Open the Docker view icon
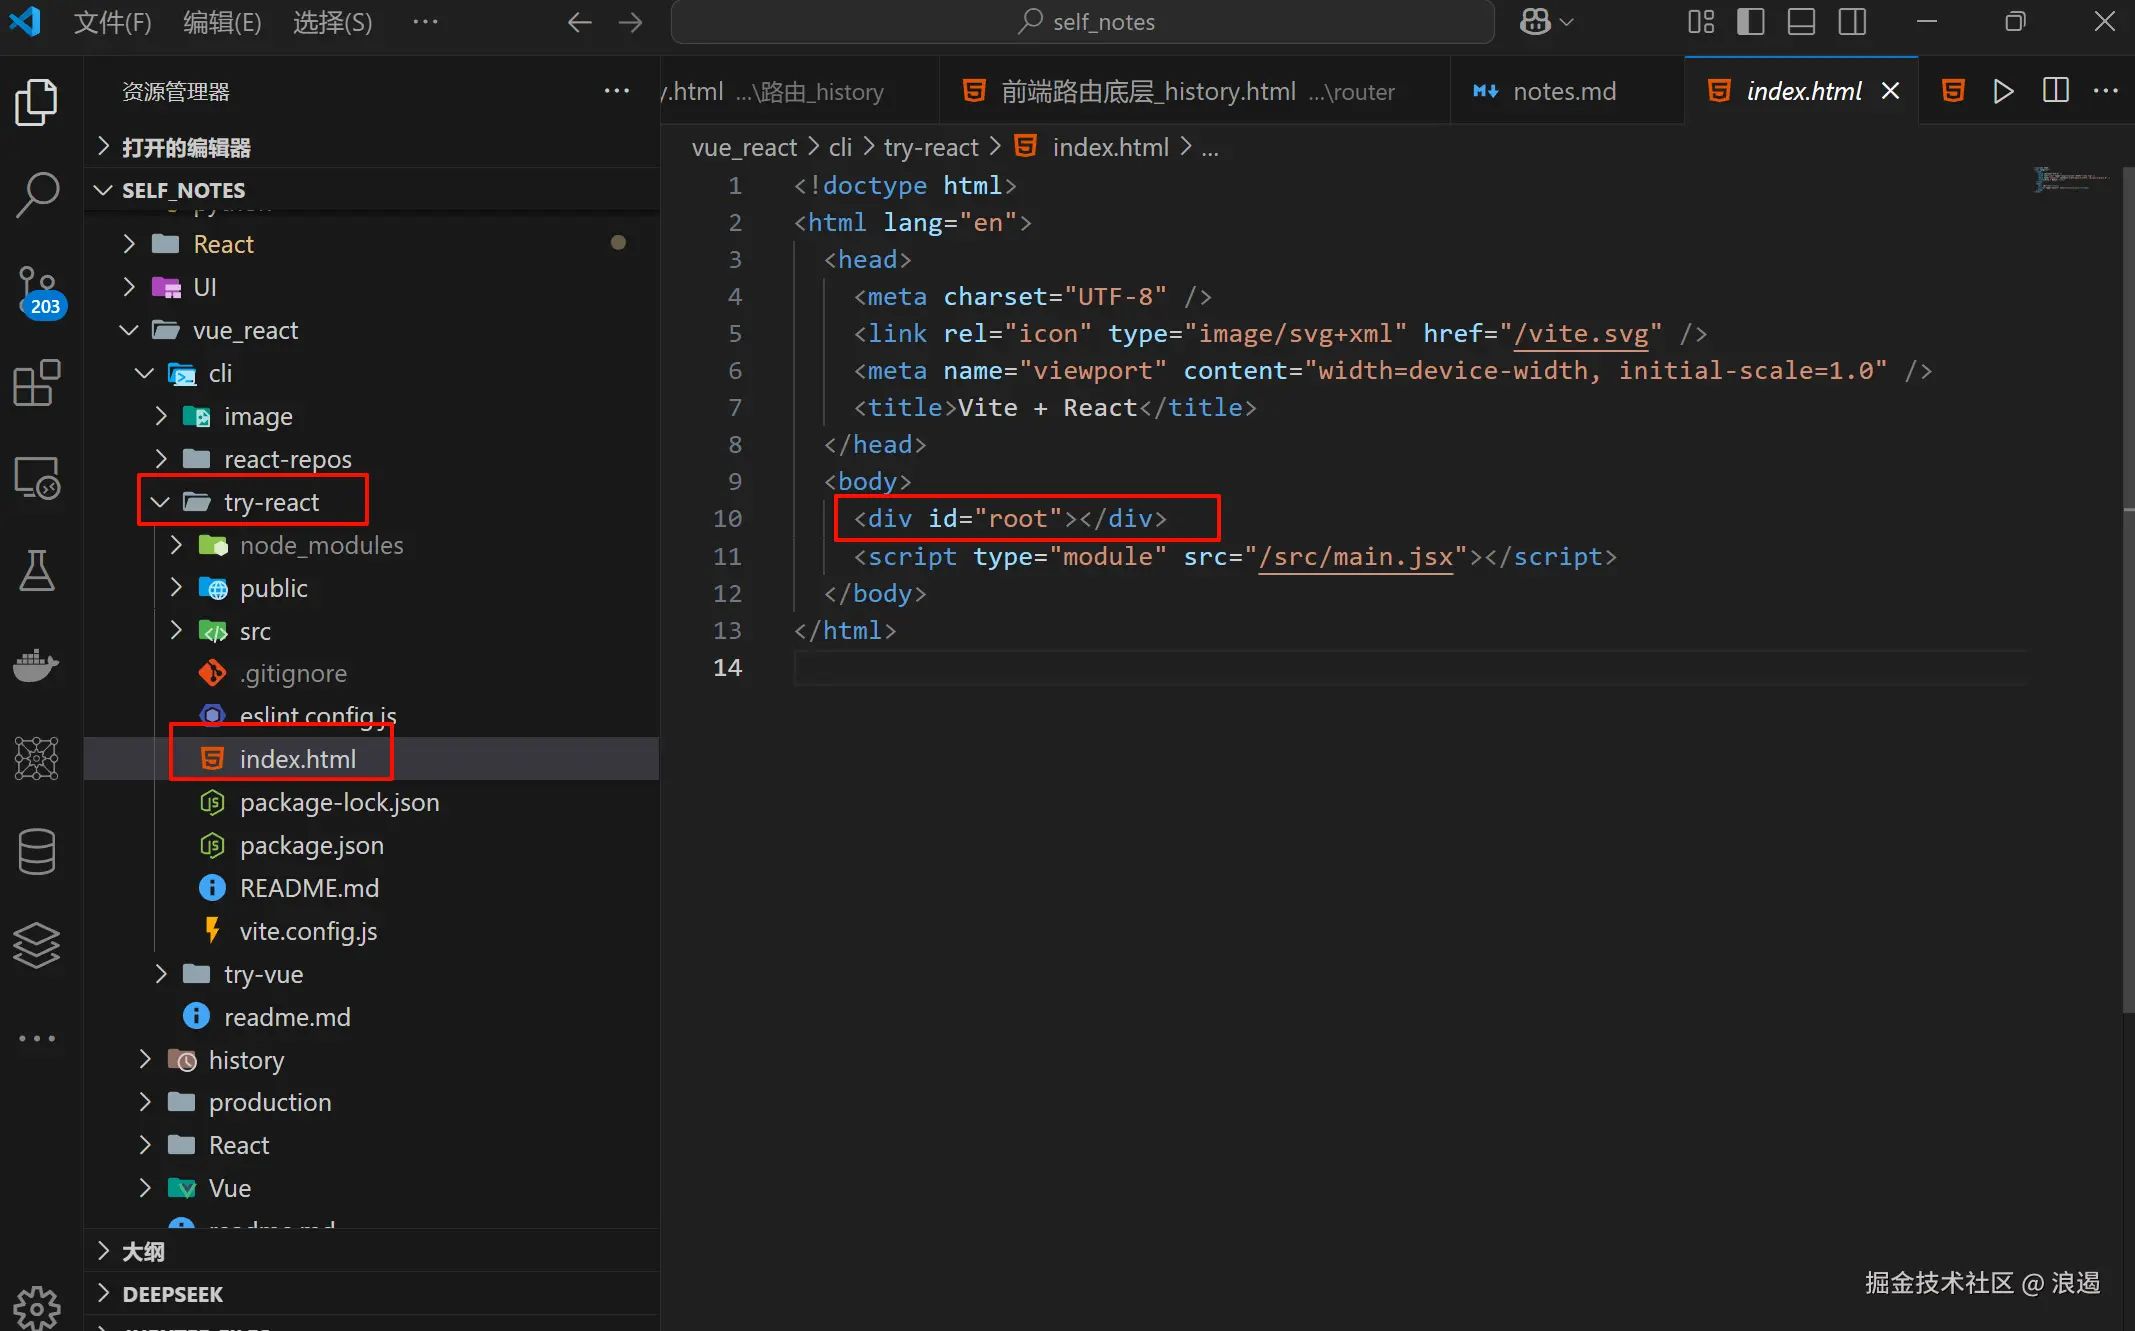2135x1331 pixels. click(38, 665)
